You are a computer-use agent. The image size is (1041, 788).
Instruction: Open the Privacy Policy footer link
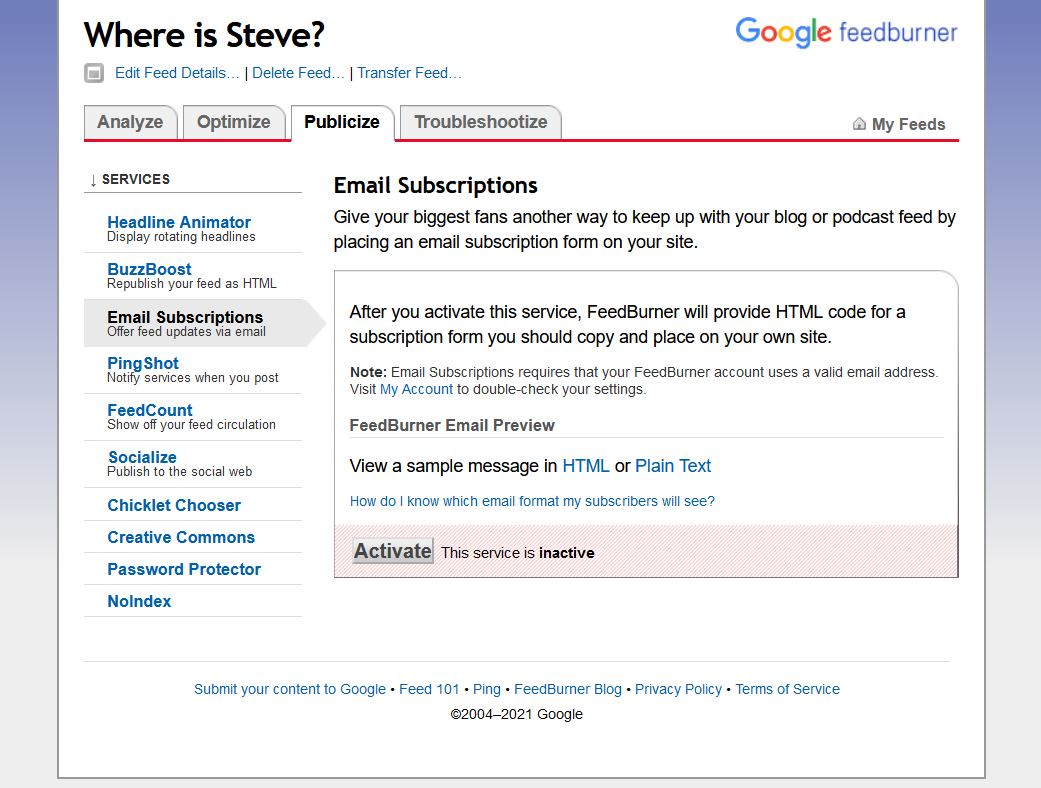point(678,689)
